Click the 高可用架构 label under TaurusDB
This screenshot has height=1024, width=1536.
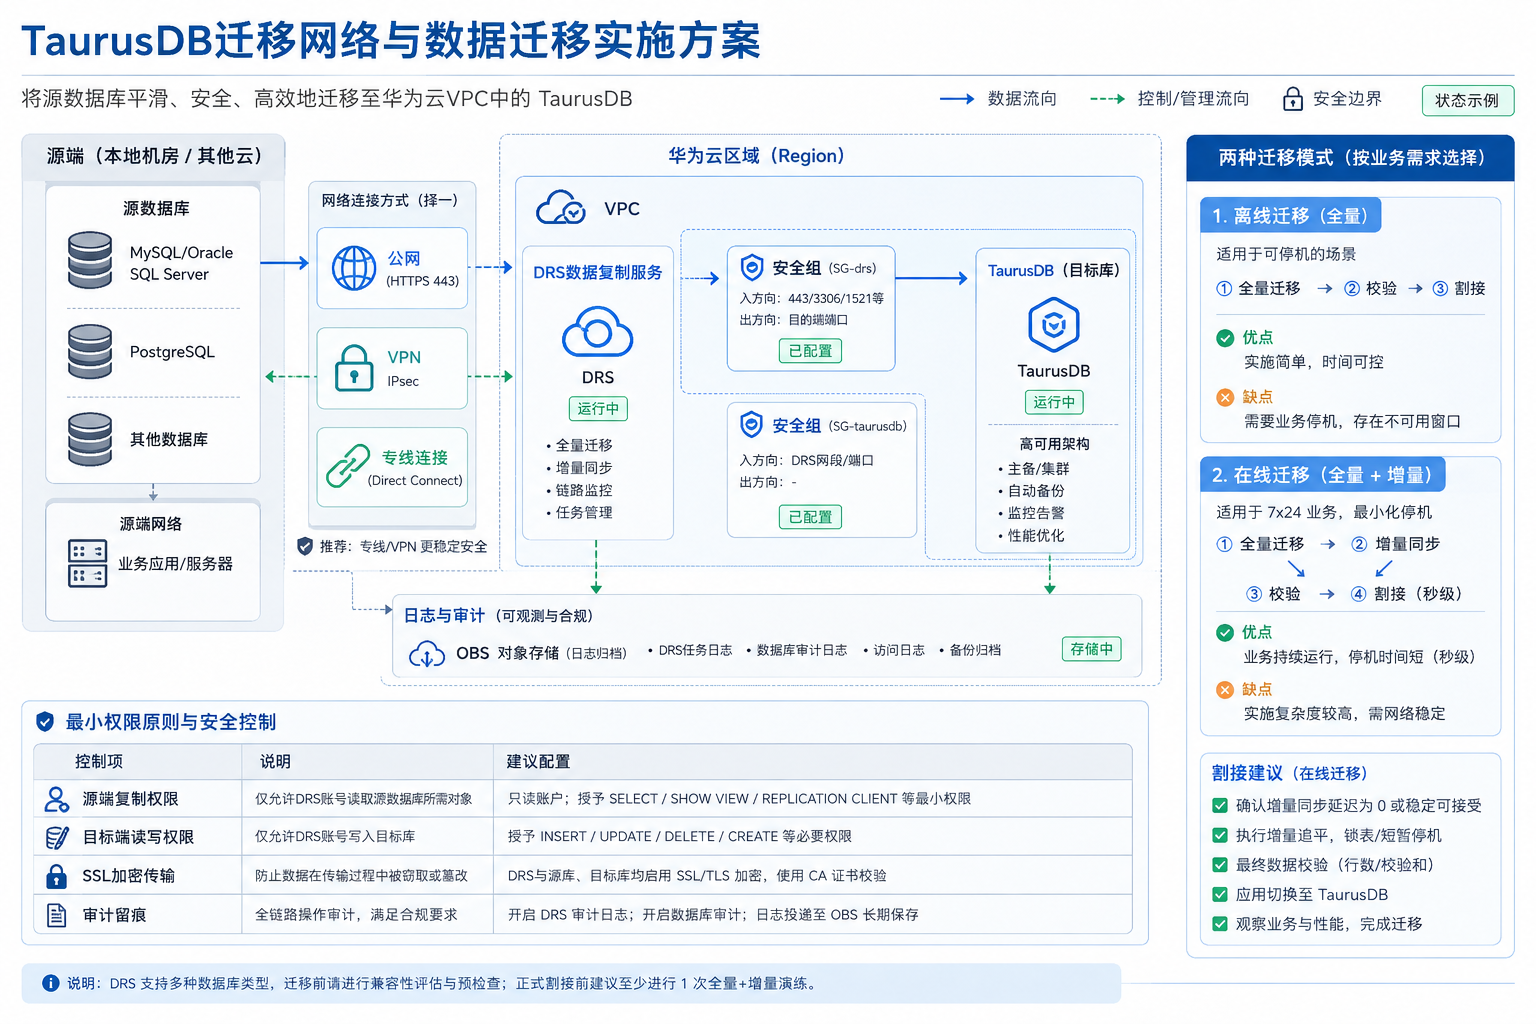pyautogui.click(x=1054, y=444)
